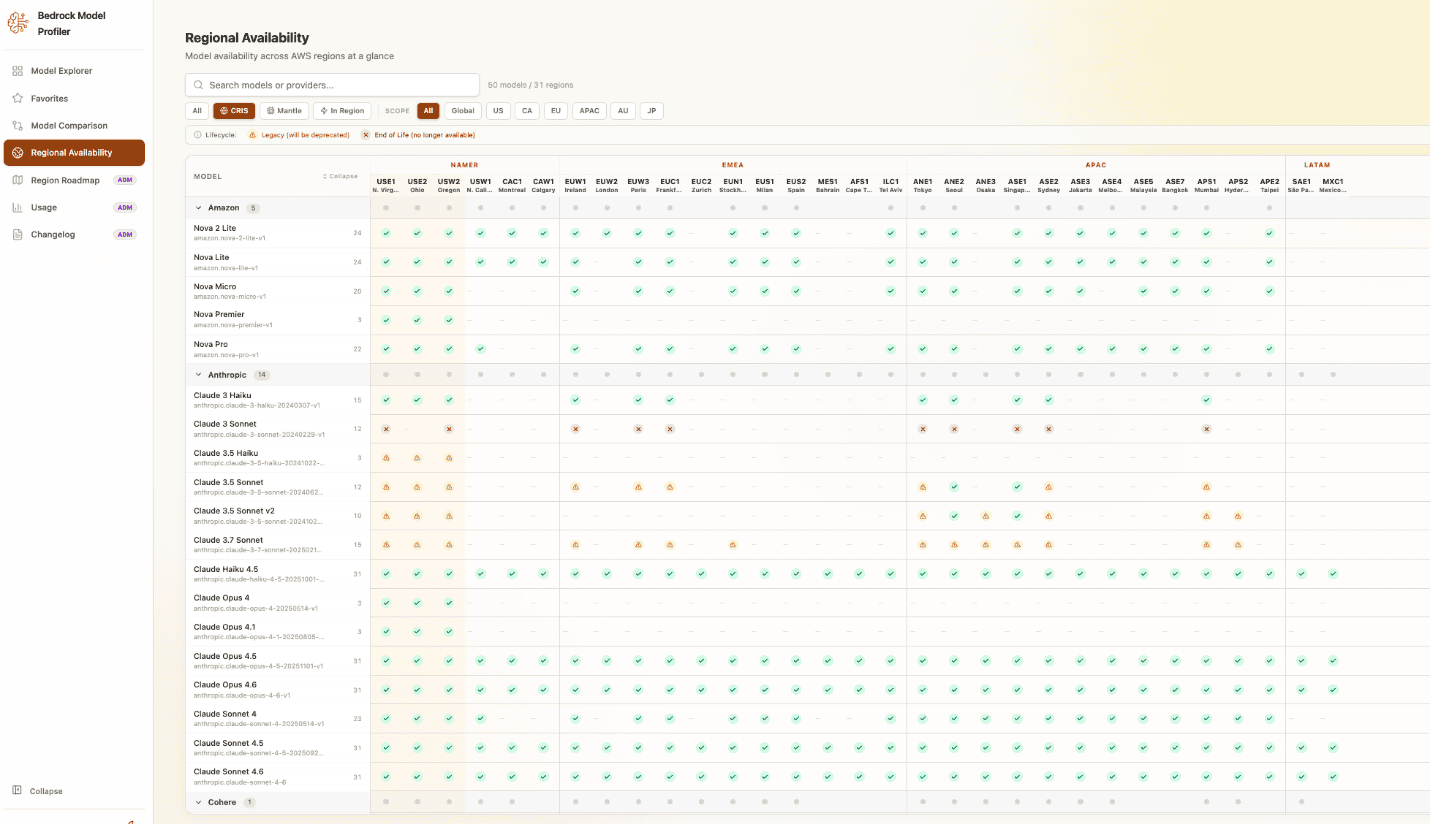The height and width of the screenshot is (824, 1430).
Task: Click the Claude Opus 4.5 model name
Action: [x=225, y=656]
